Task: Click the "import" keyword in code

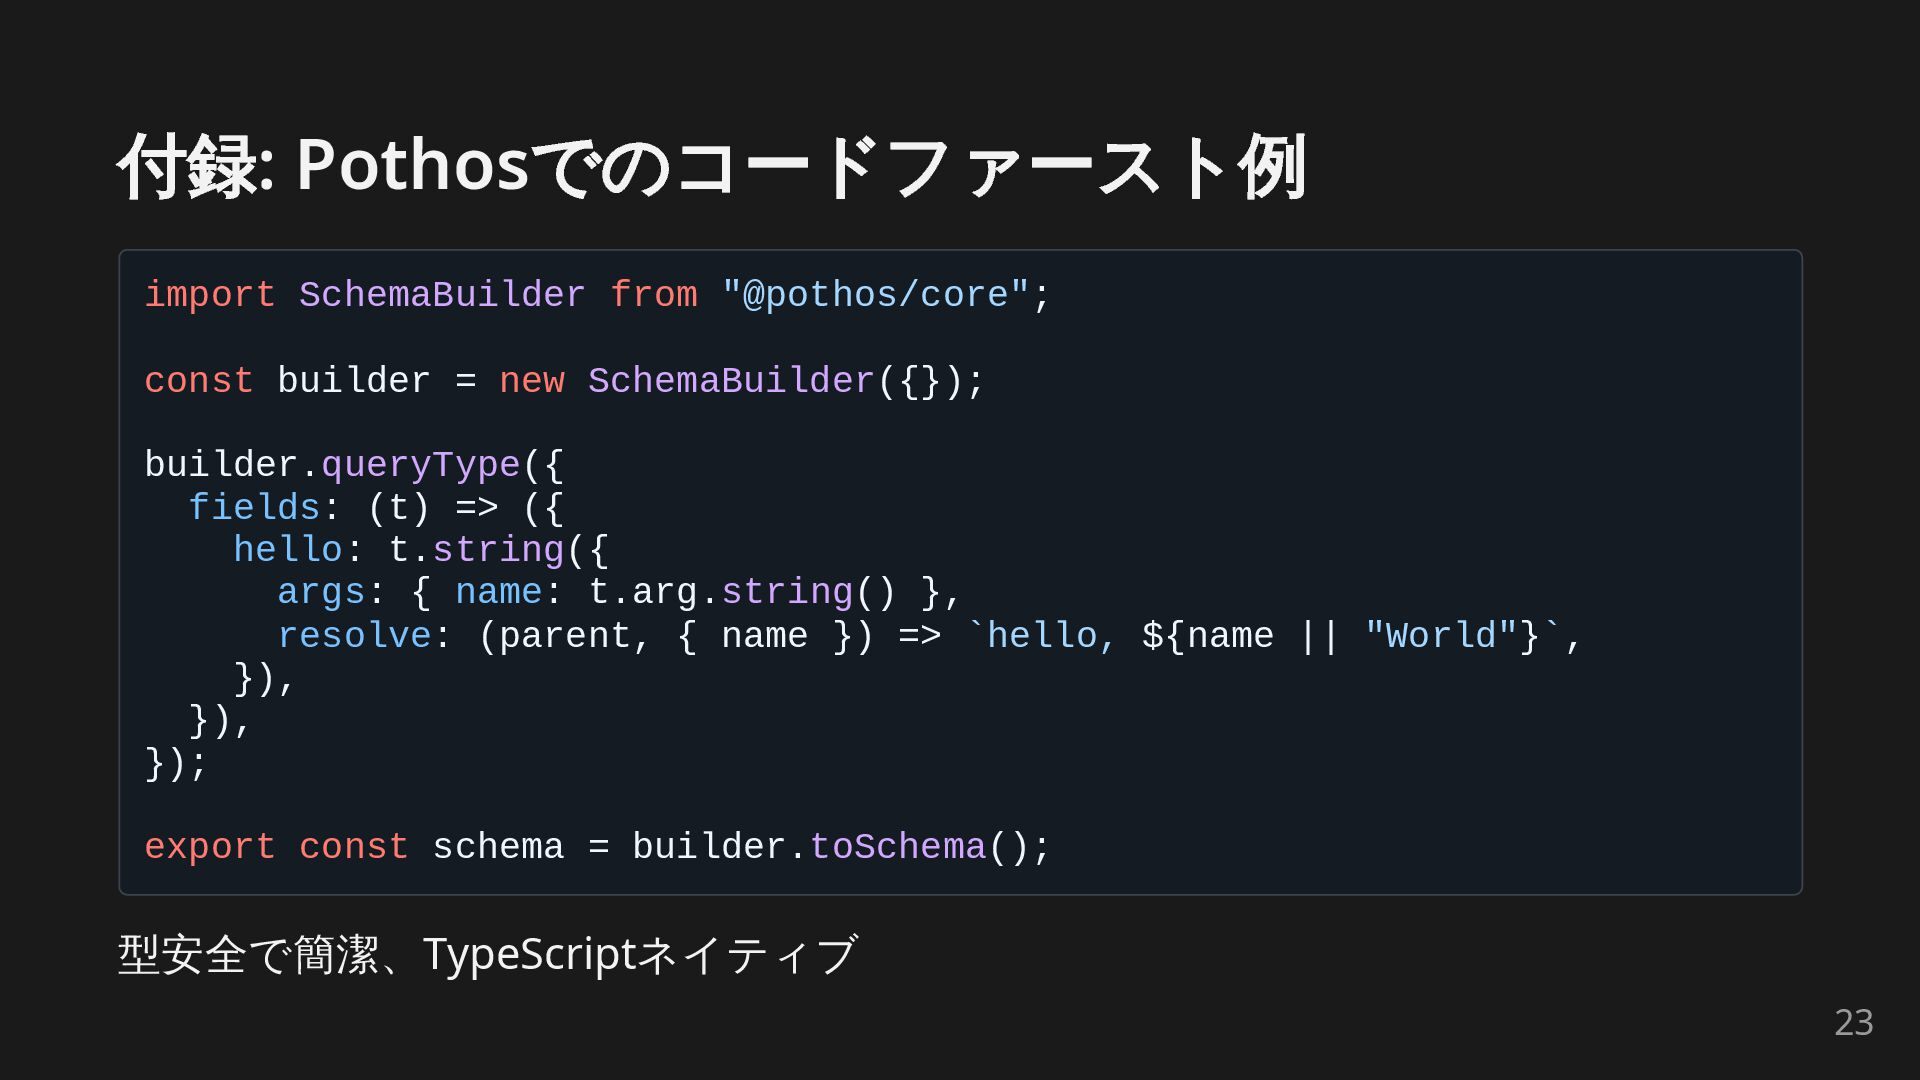Action: 209,295
